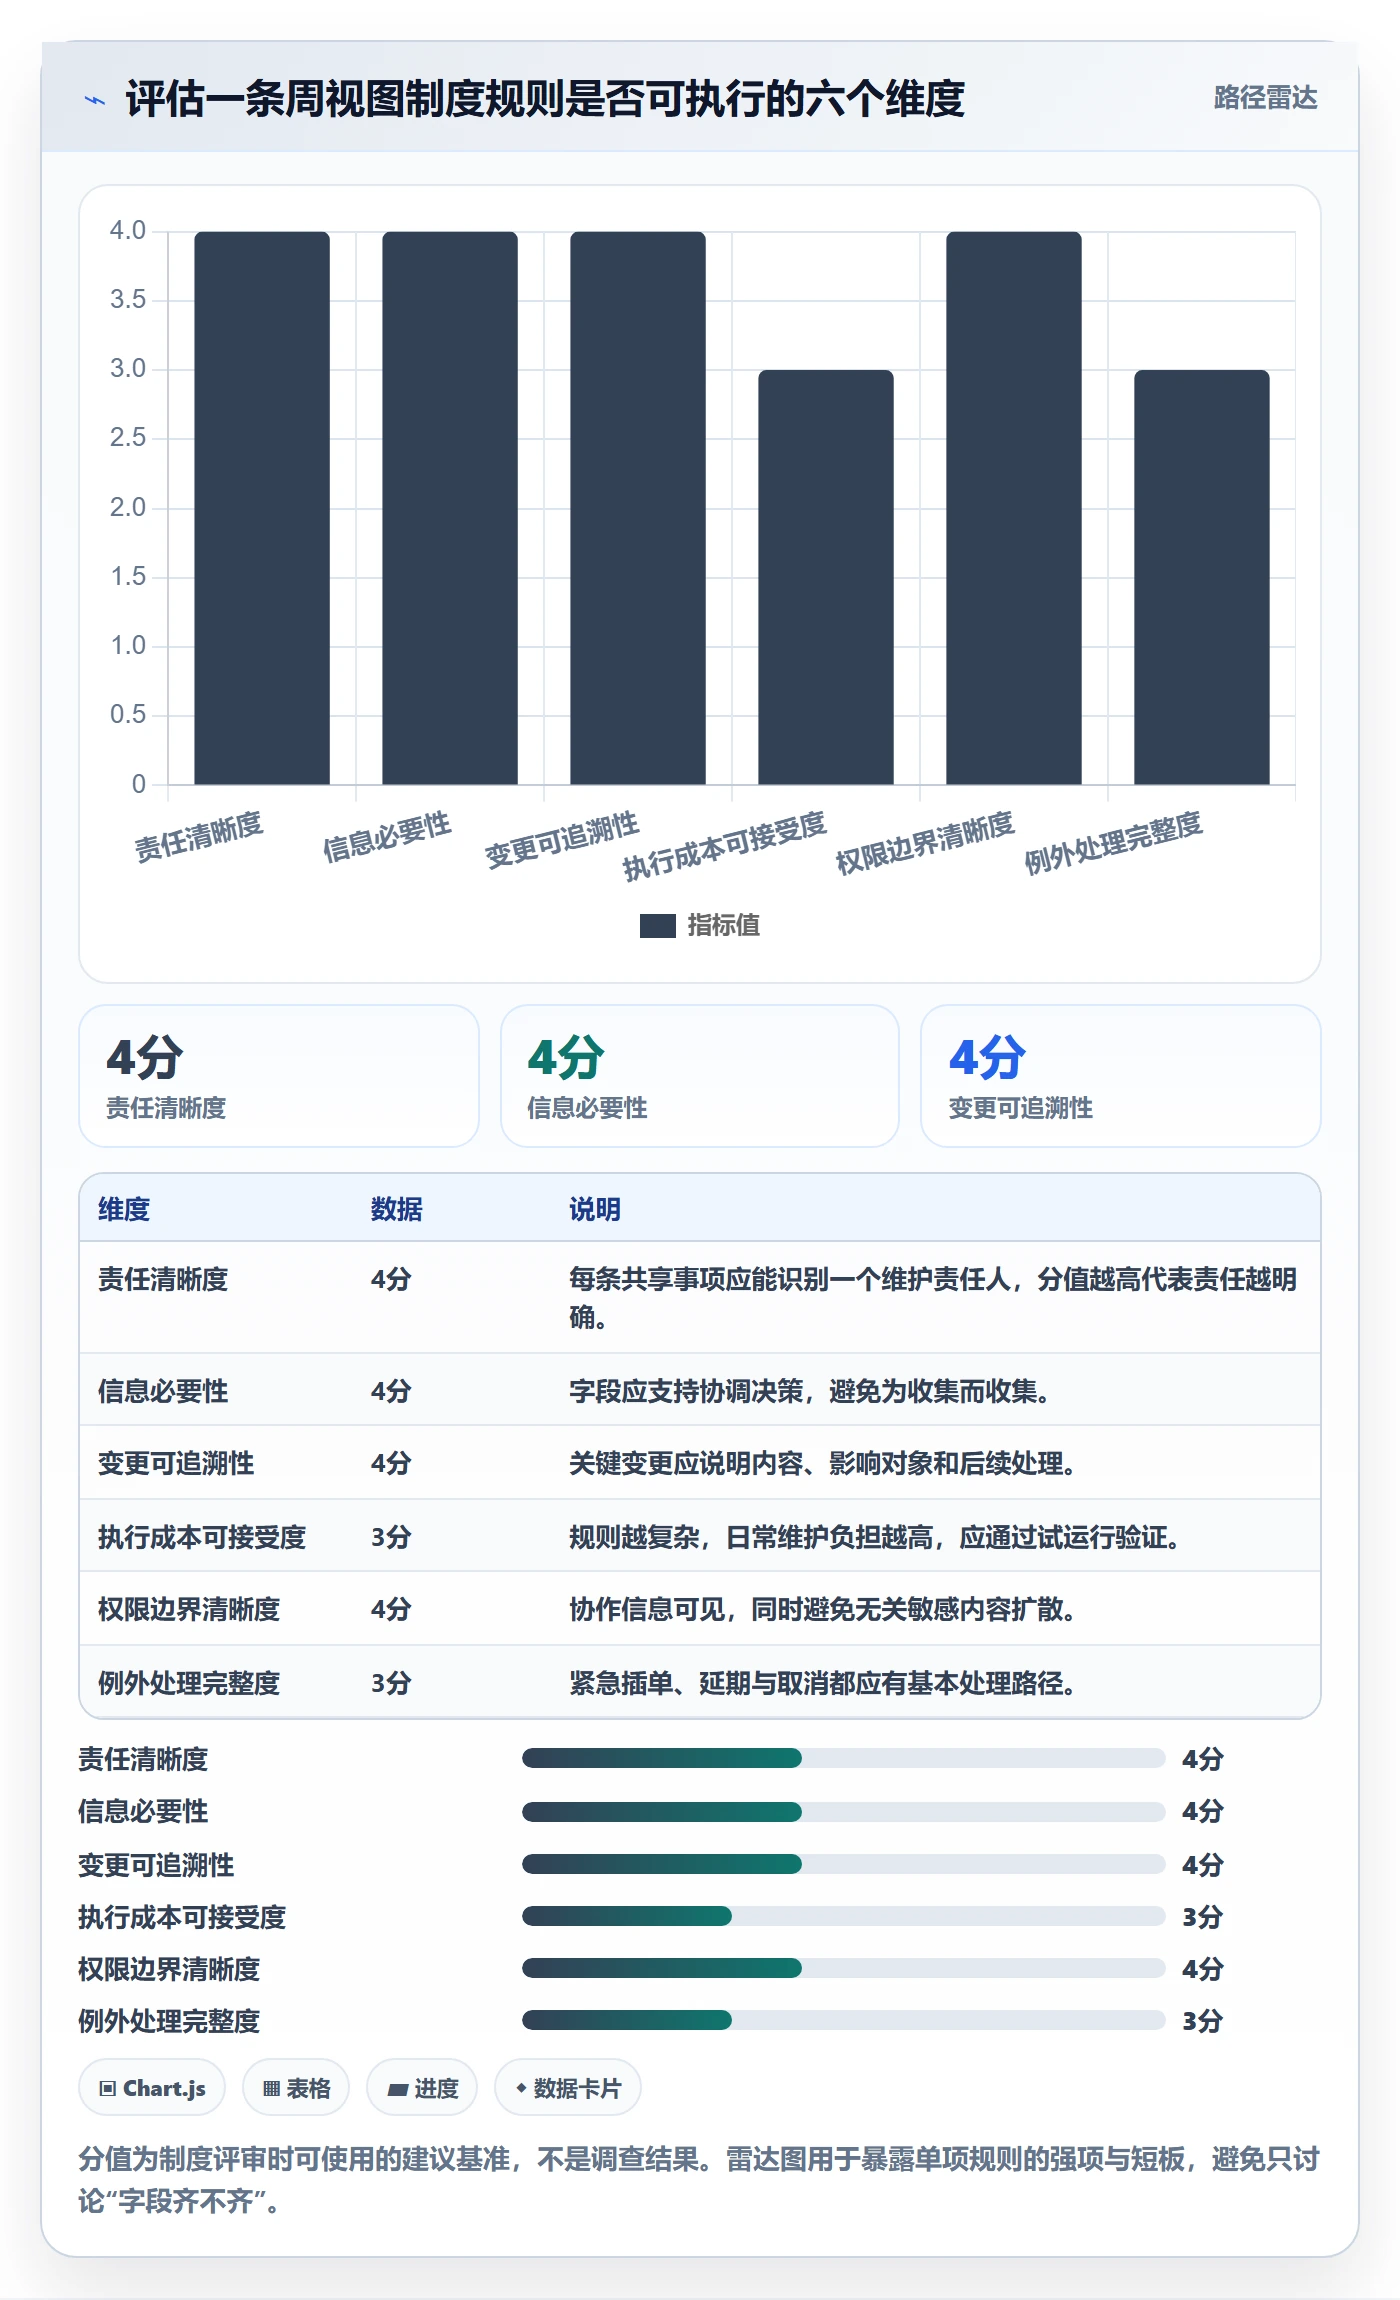Click the 进度 tag chip

tap(422, 2088)
